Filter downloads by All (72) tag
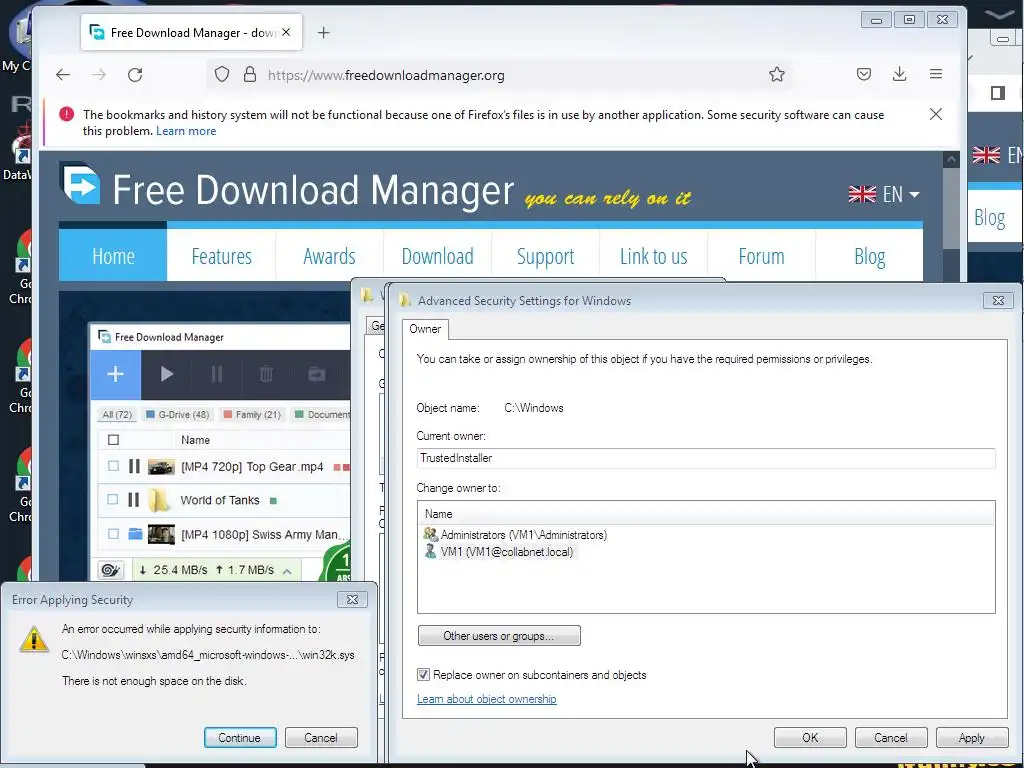The width and height of the screenshot is (1024, 768). (117, 415)
